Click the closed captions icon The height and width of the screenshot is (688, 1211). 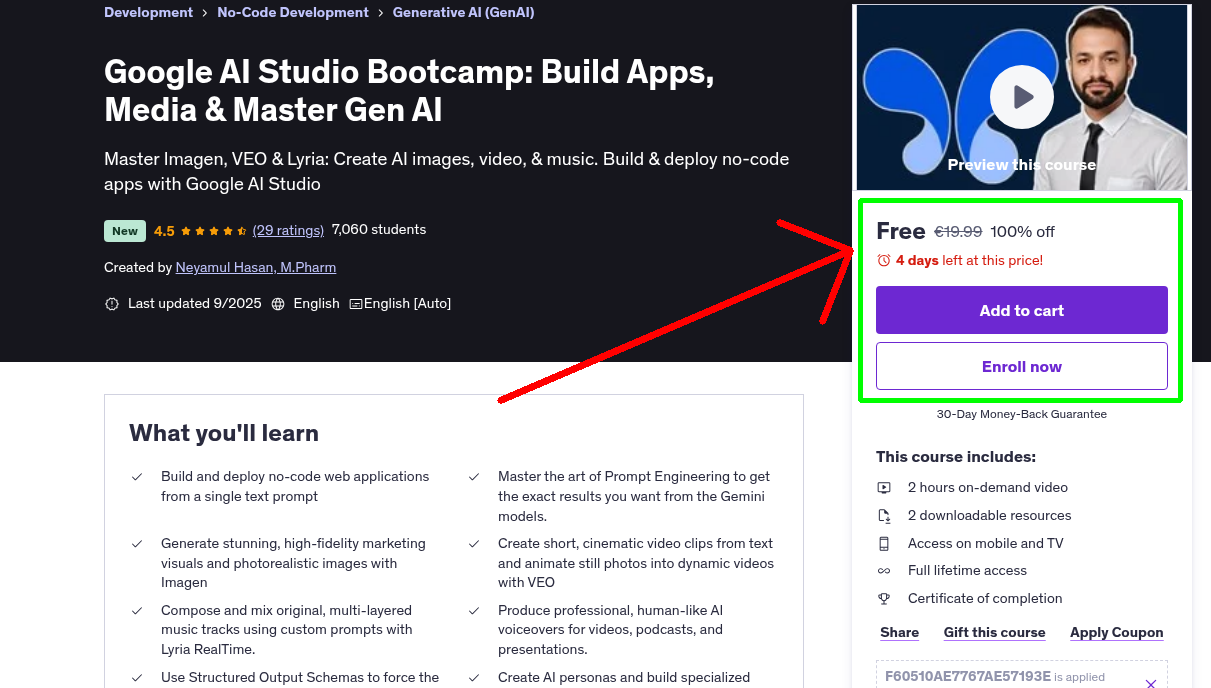[x=355, y=304]
